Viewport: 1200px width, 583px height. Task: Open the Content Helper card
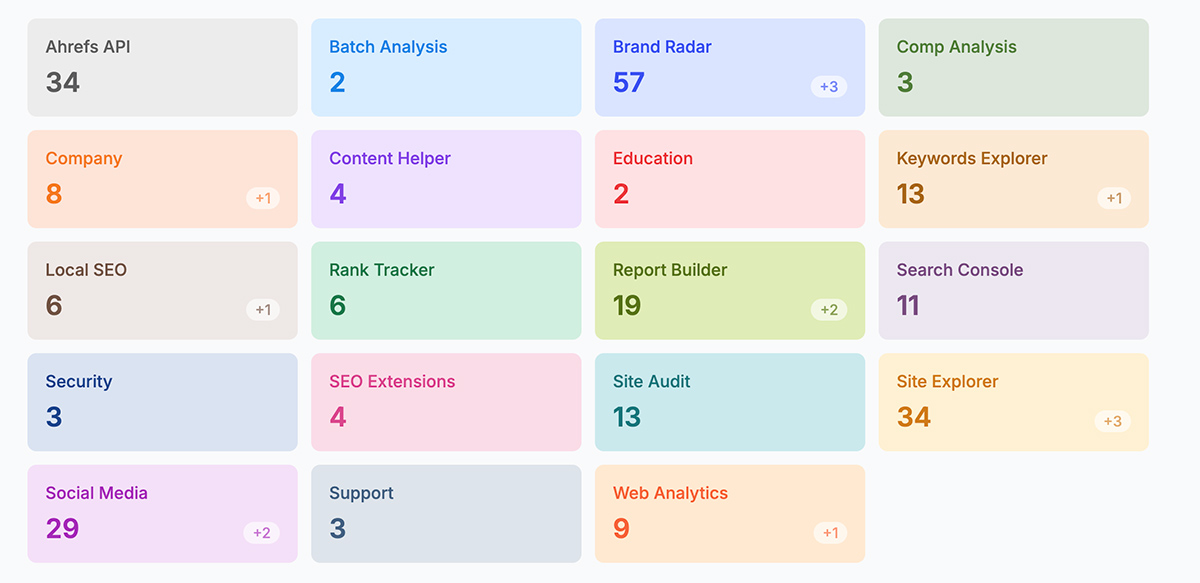pos(446,179)
